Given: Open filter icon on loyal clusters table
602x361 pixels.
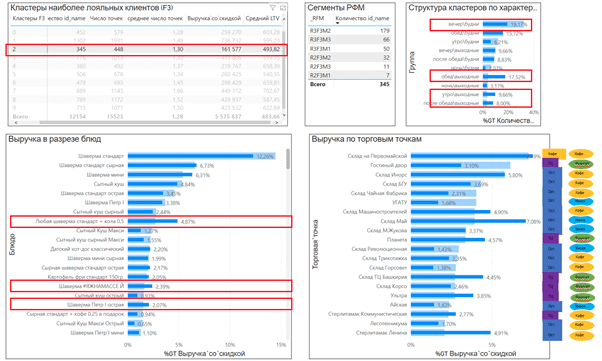Looking at the screenshot, I should click(273, 8).
